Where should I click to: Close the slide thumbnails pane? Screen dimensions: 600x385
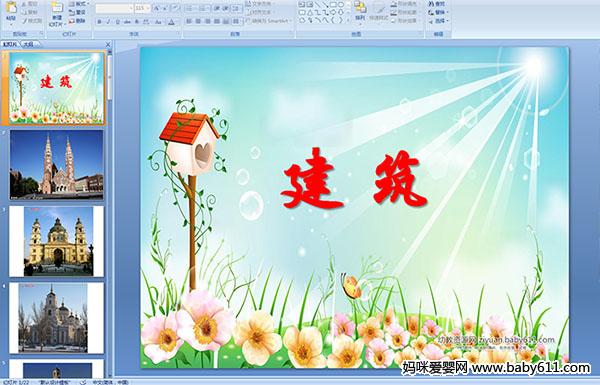pos(108,44)
